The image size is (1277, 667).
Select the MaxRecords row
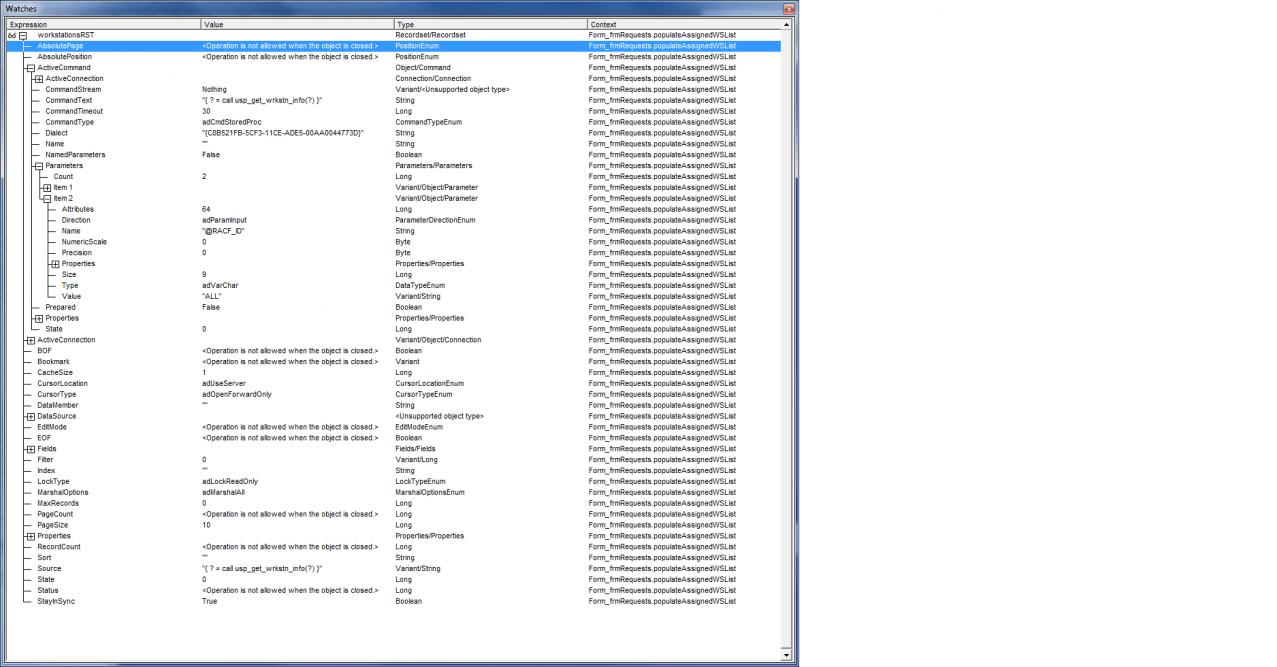pyautogui.click(x=393, y=503)
